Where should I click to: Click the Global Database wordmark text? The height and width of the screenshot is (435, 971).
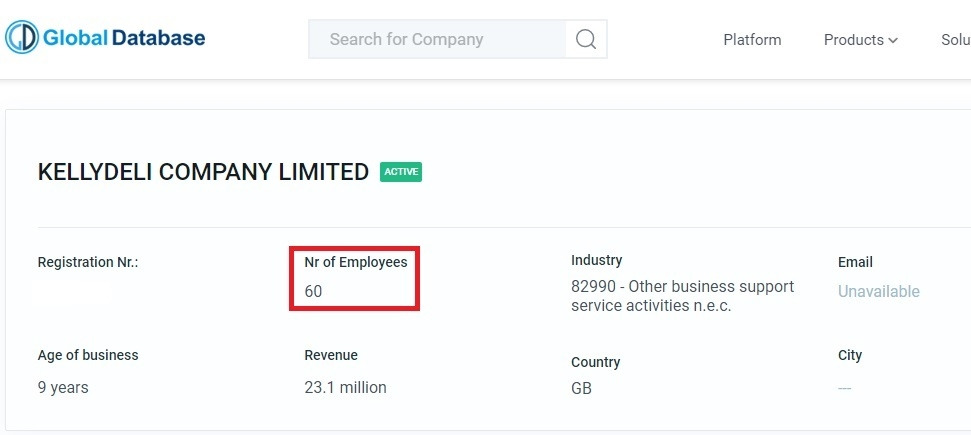click(124, 38)
